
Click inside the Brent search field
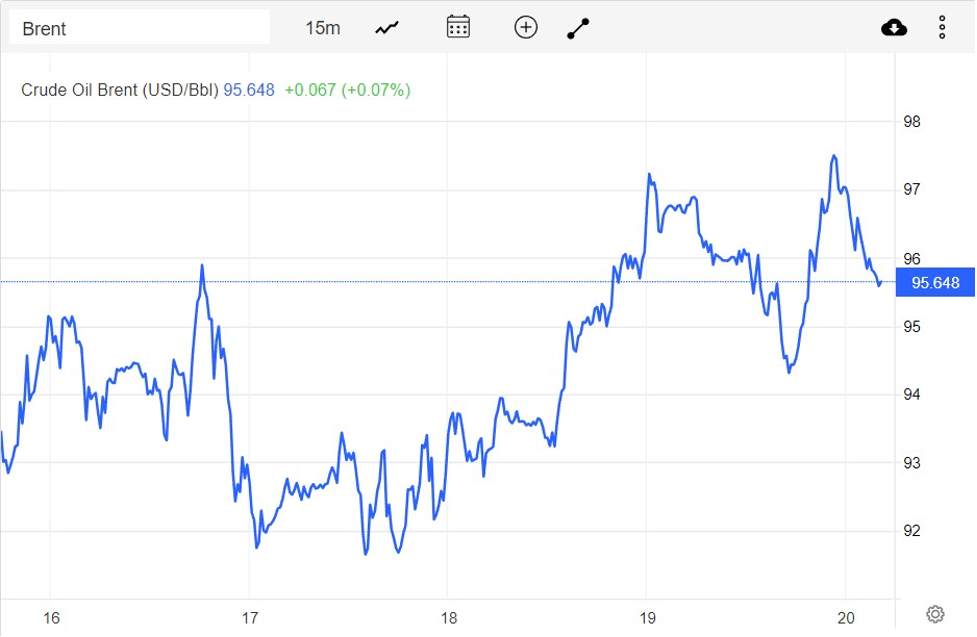point(140,29)
